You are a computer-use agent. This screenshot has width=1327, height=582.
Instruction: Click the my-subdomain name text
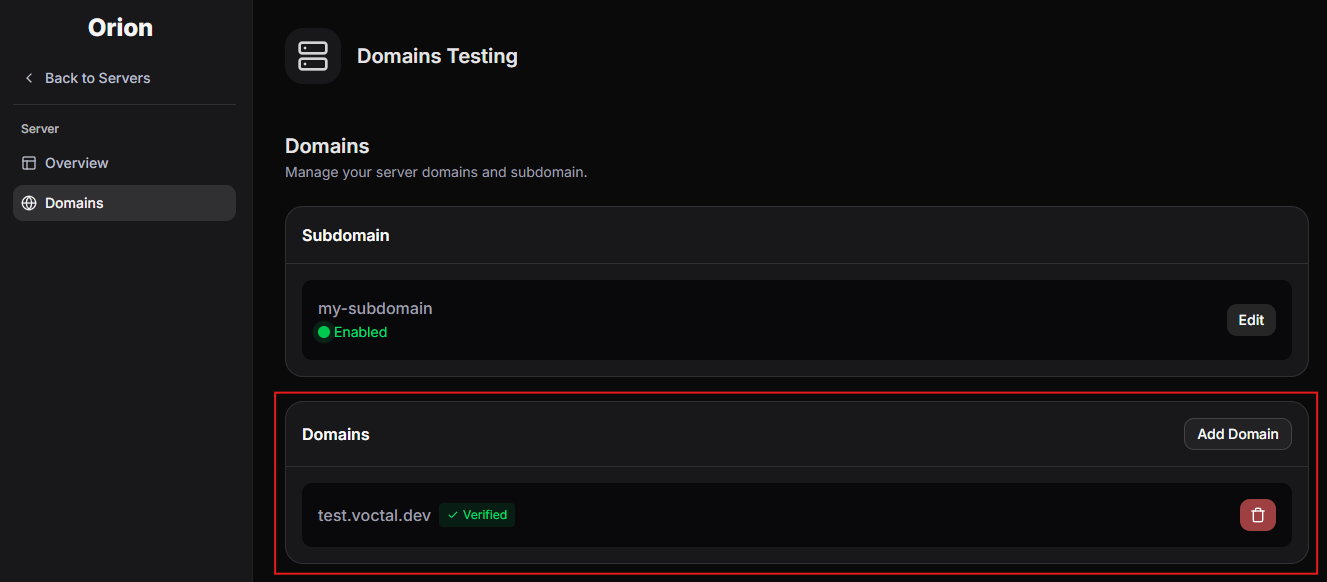point(375,308)
